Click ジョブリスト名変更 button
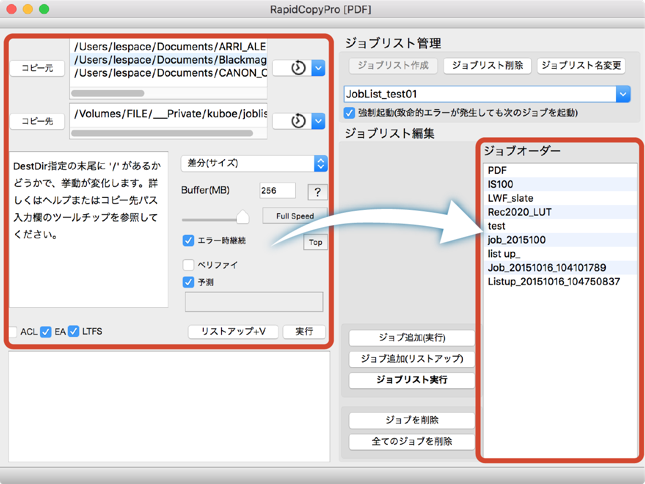Screen dimensions: 645x484 coord(581,65)
